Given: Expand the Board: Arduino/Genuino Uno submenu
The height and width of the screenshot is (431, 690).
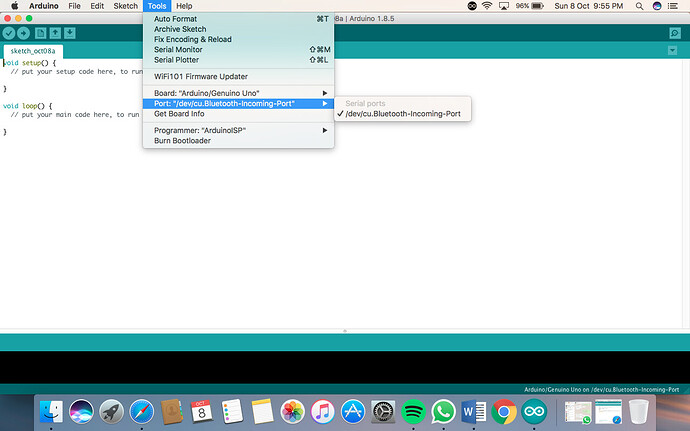Looking at the screenshot, I should [239, 93].
